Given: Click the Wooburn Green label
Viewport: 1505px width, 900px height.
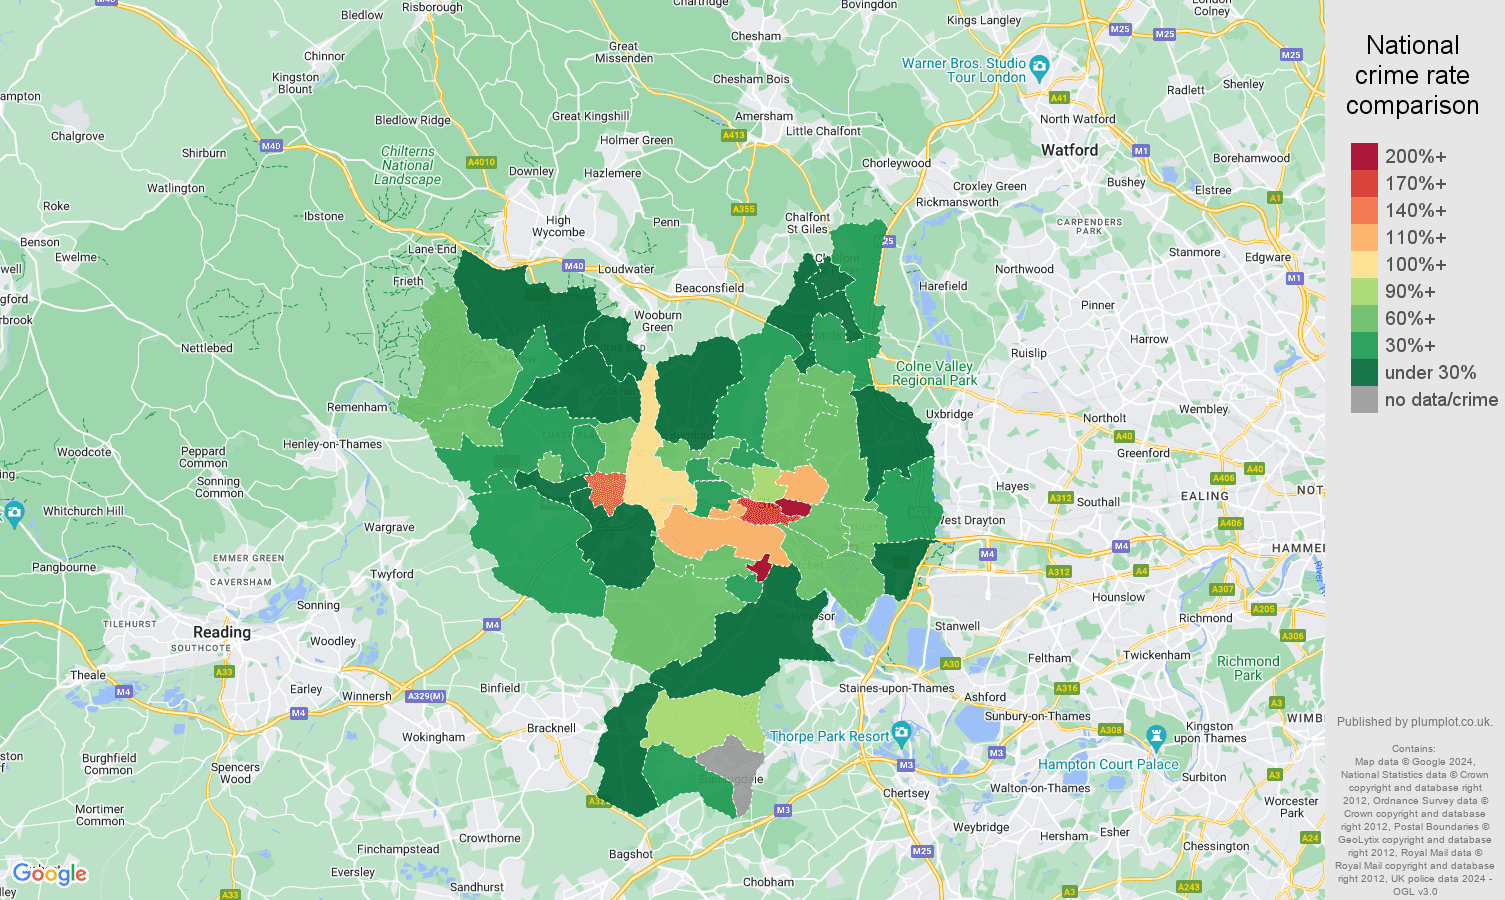Looking at the screenshot, I should [x=658, y=321].
